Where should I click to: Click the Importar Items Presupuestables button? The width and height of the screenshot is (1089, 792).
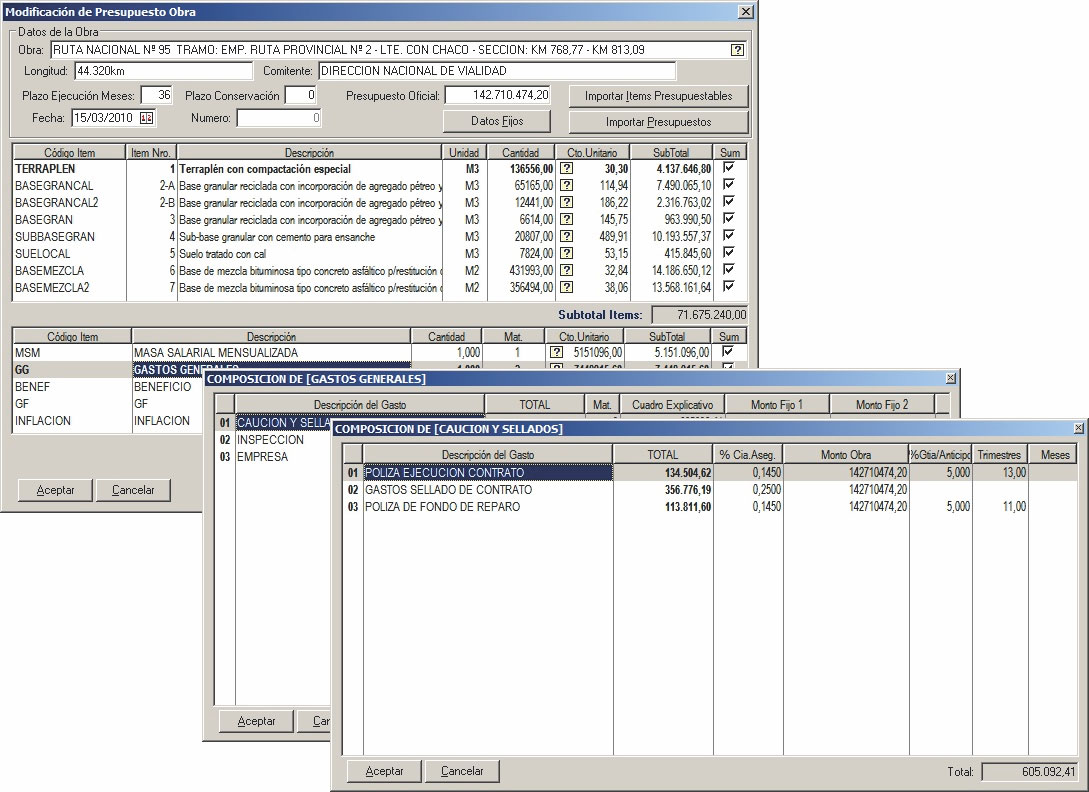click(658, 96)
